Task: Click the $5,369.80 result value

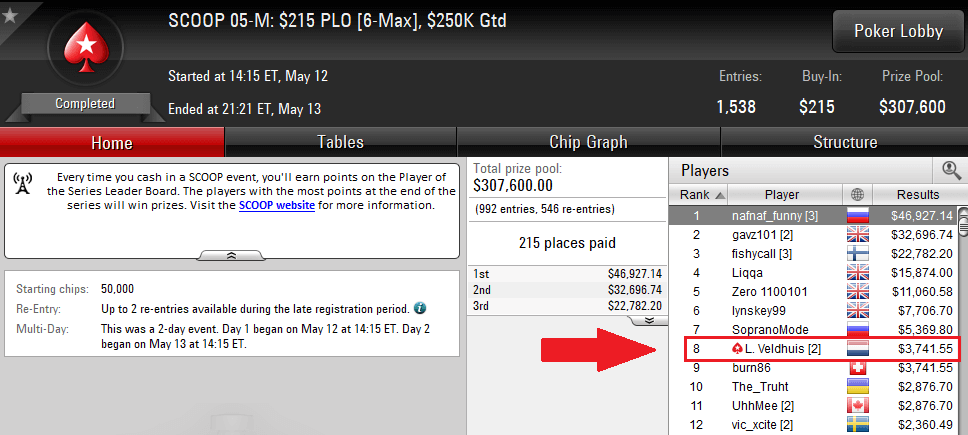Action: (925, 329)
